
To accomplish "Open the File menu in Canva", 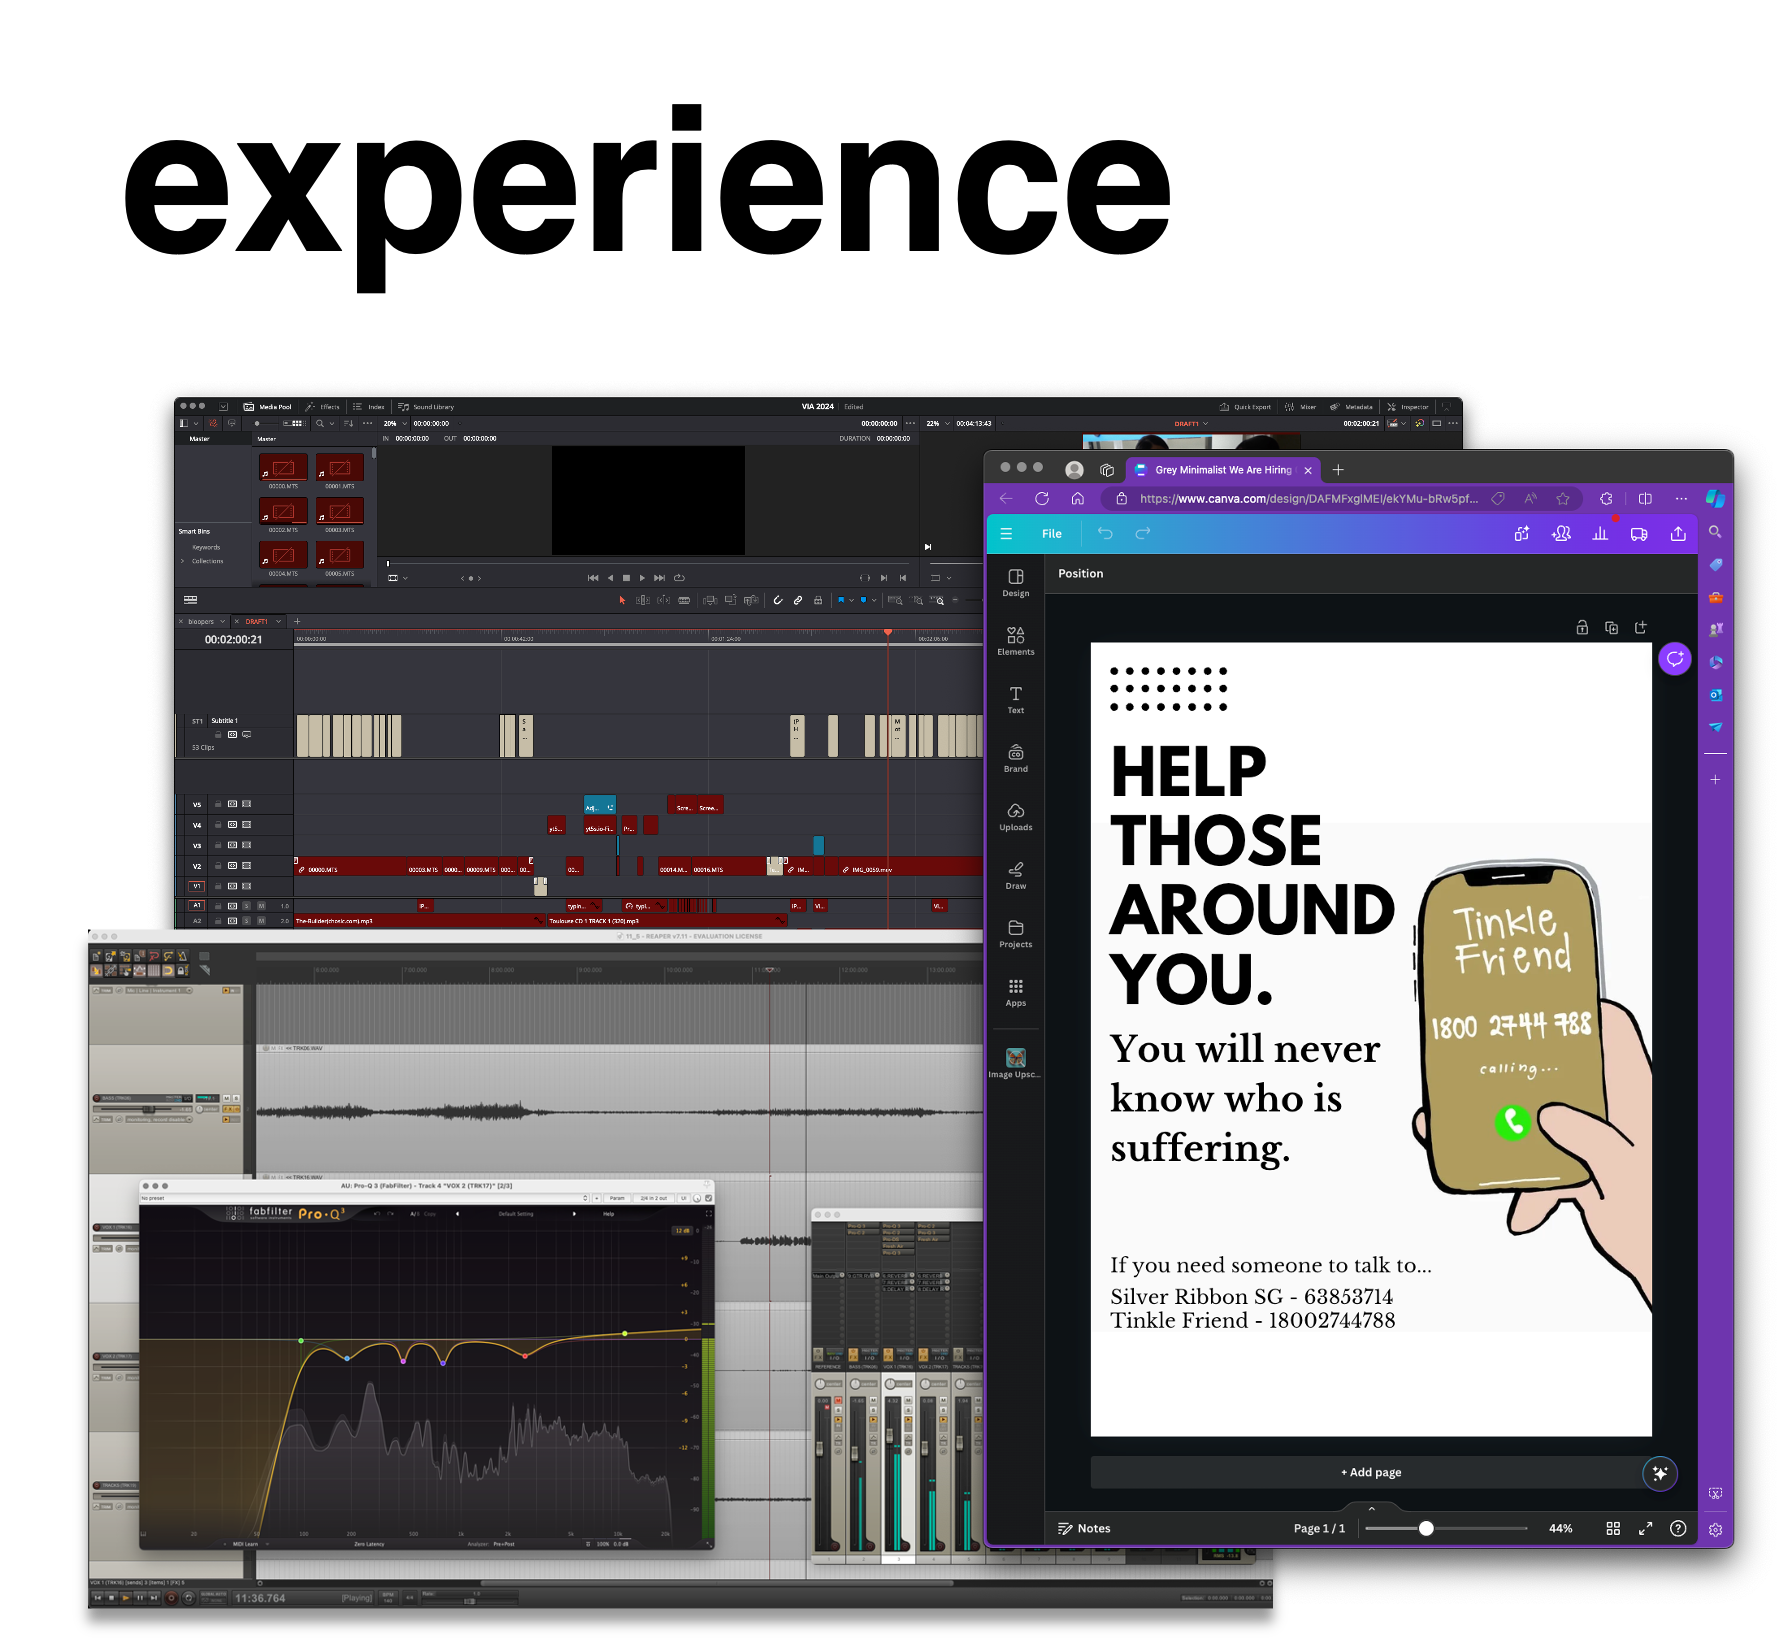I will 1051,534.
